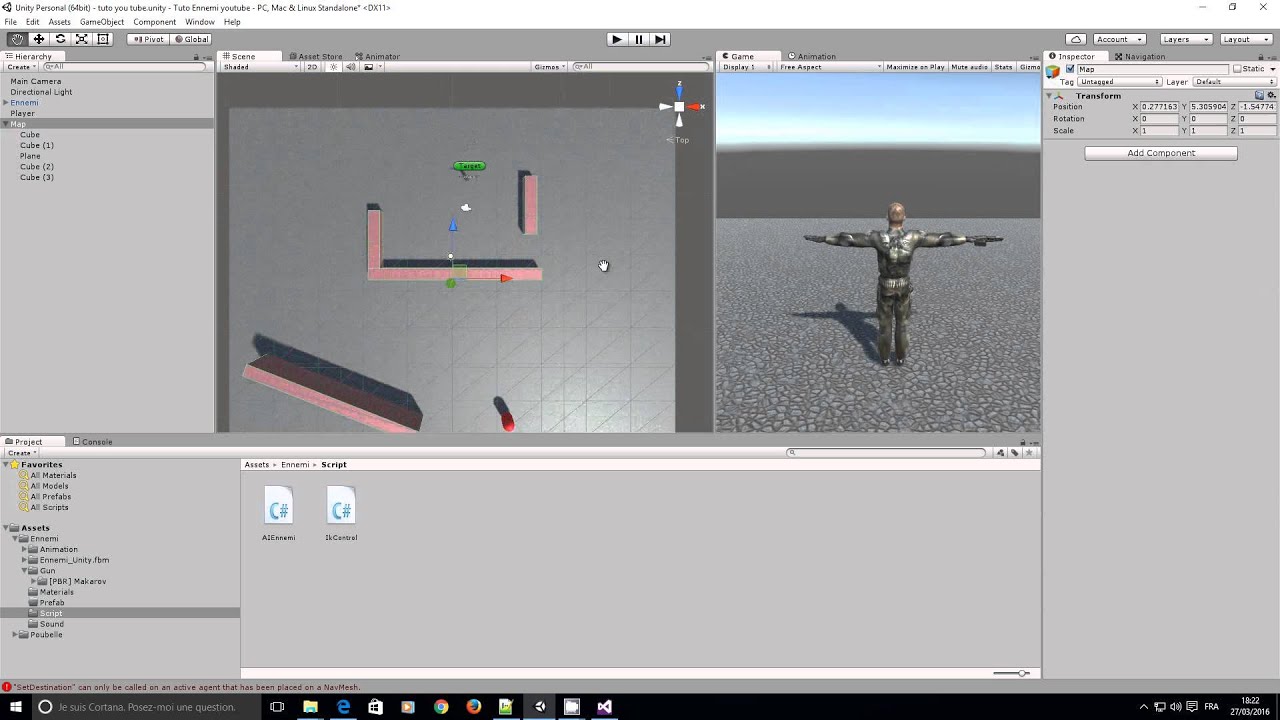Click Add Component button
Image resolution: width=1280 pixels, height=720 pixels.
click(x=1161, y=153)
